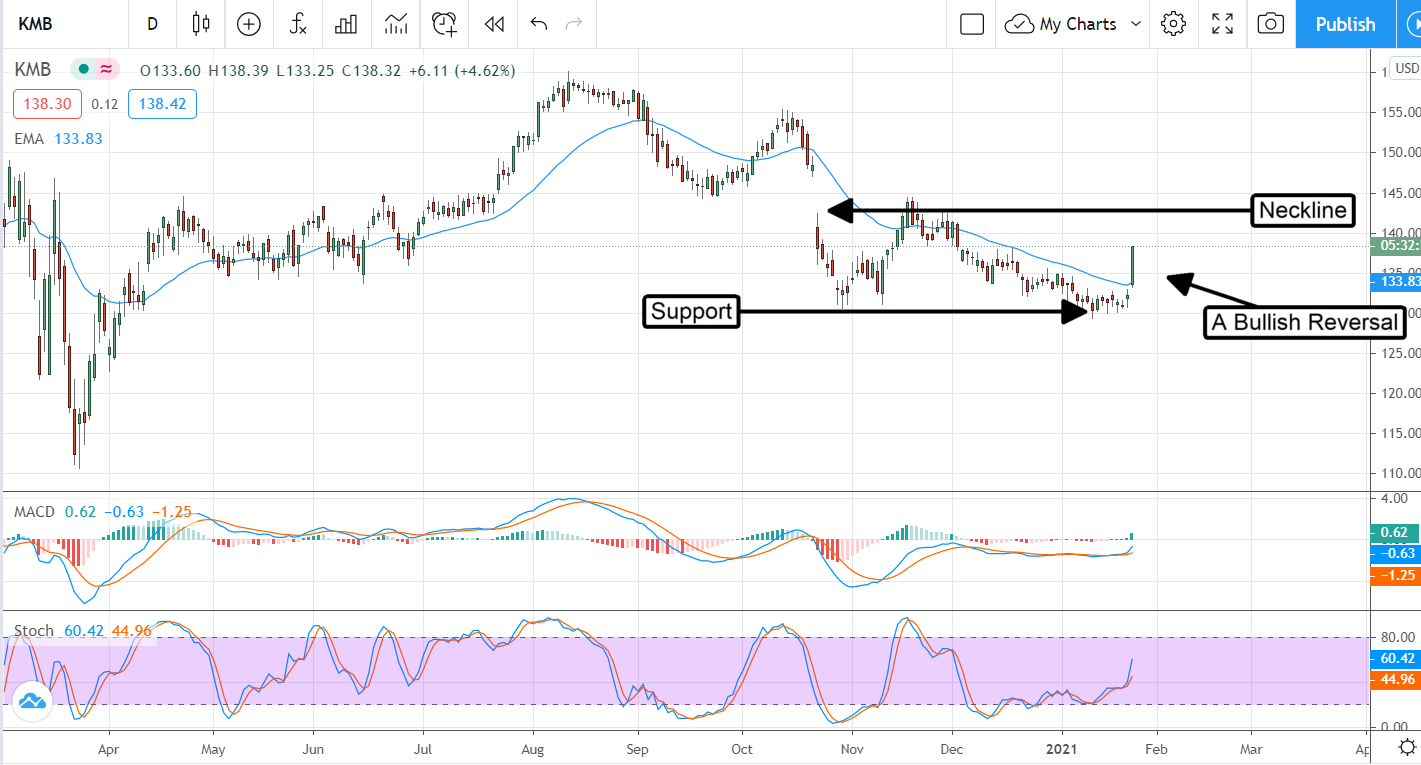
Task: Select the MACD indicator legend
Action: [34, 512]
